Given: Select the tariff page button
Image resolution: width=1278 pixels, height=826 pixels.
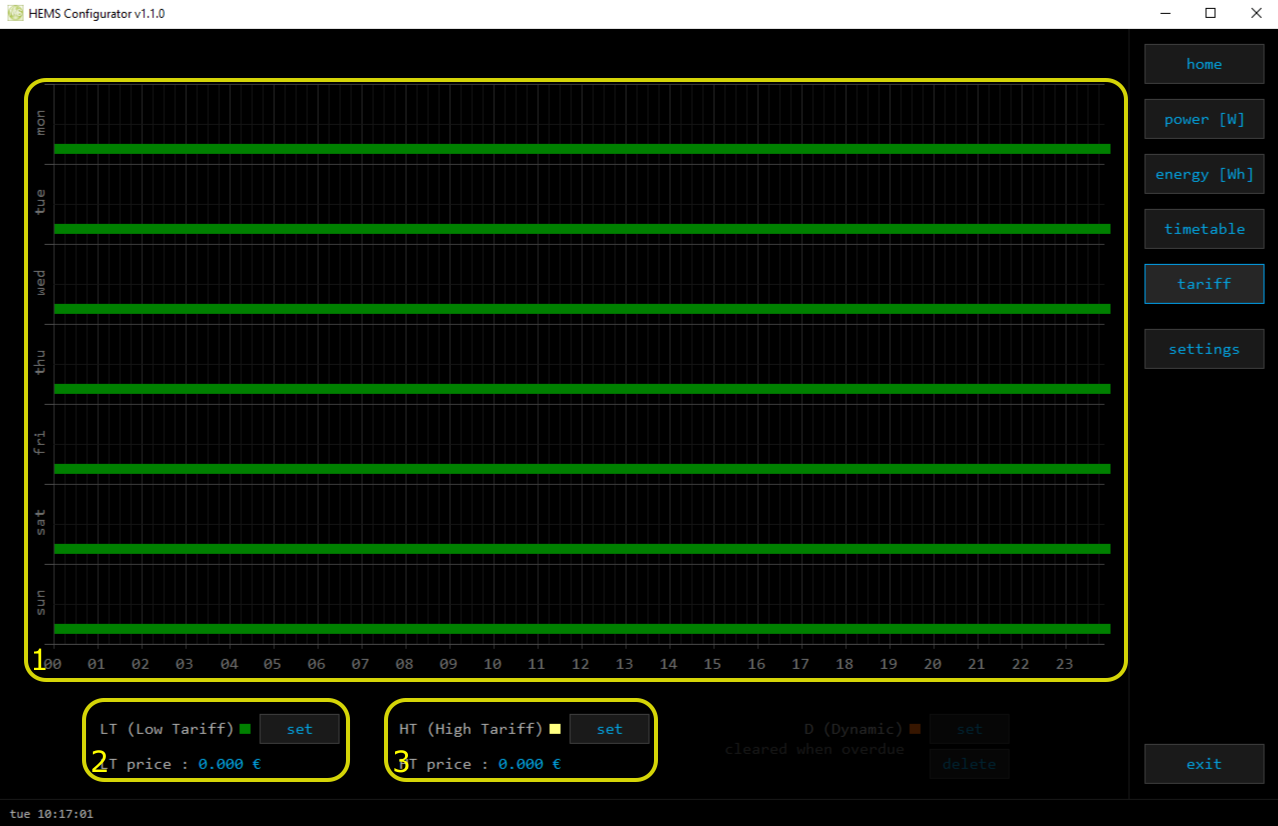Looking at the screenshot, I should point(1204,284).
